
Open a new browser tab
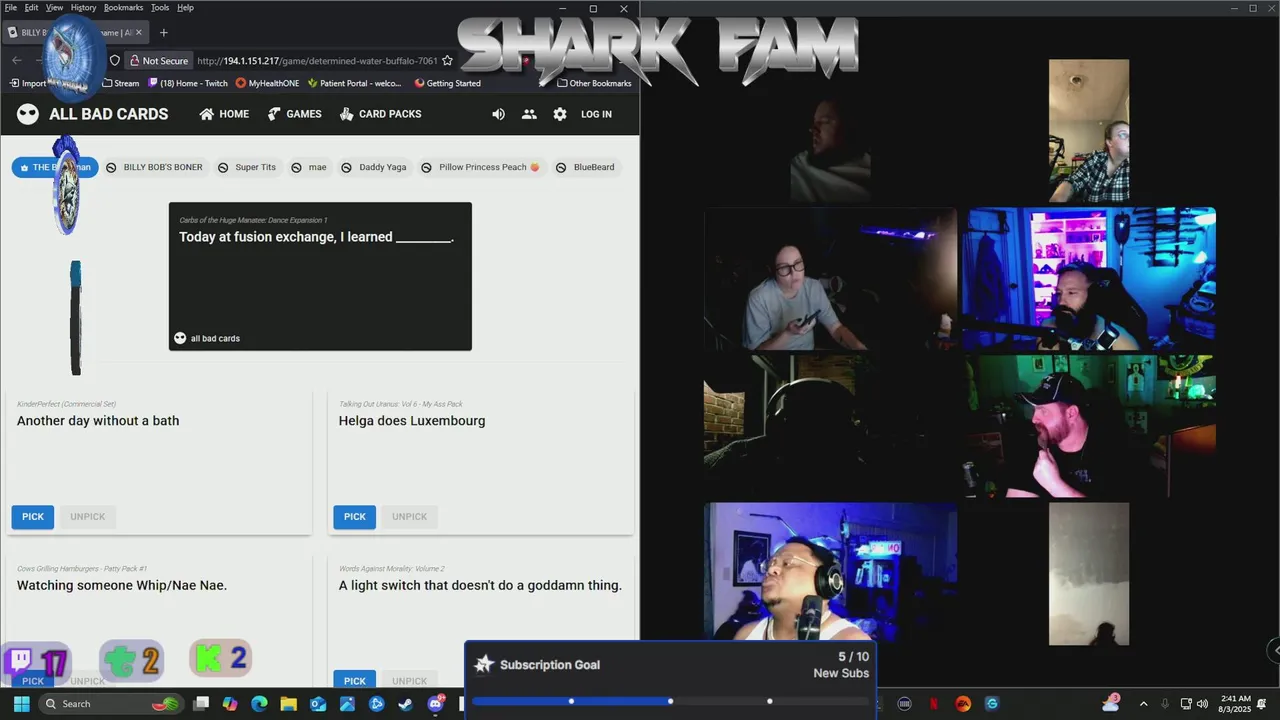163,32
